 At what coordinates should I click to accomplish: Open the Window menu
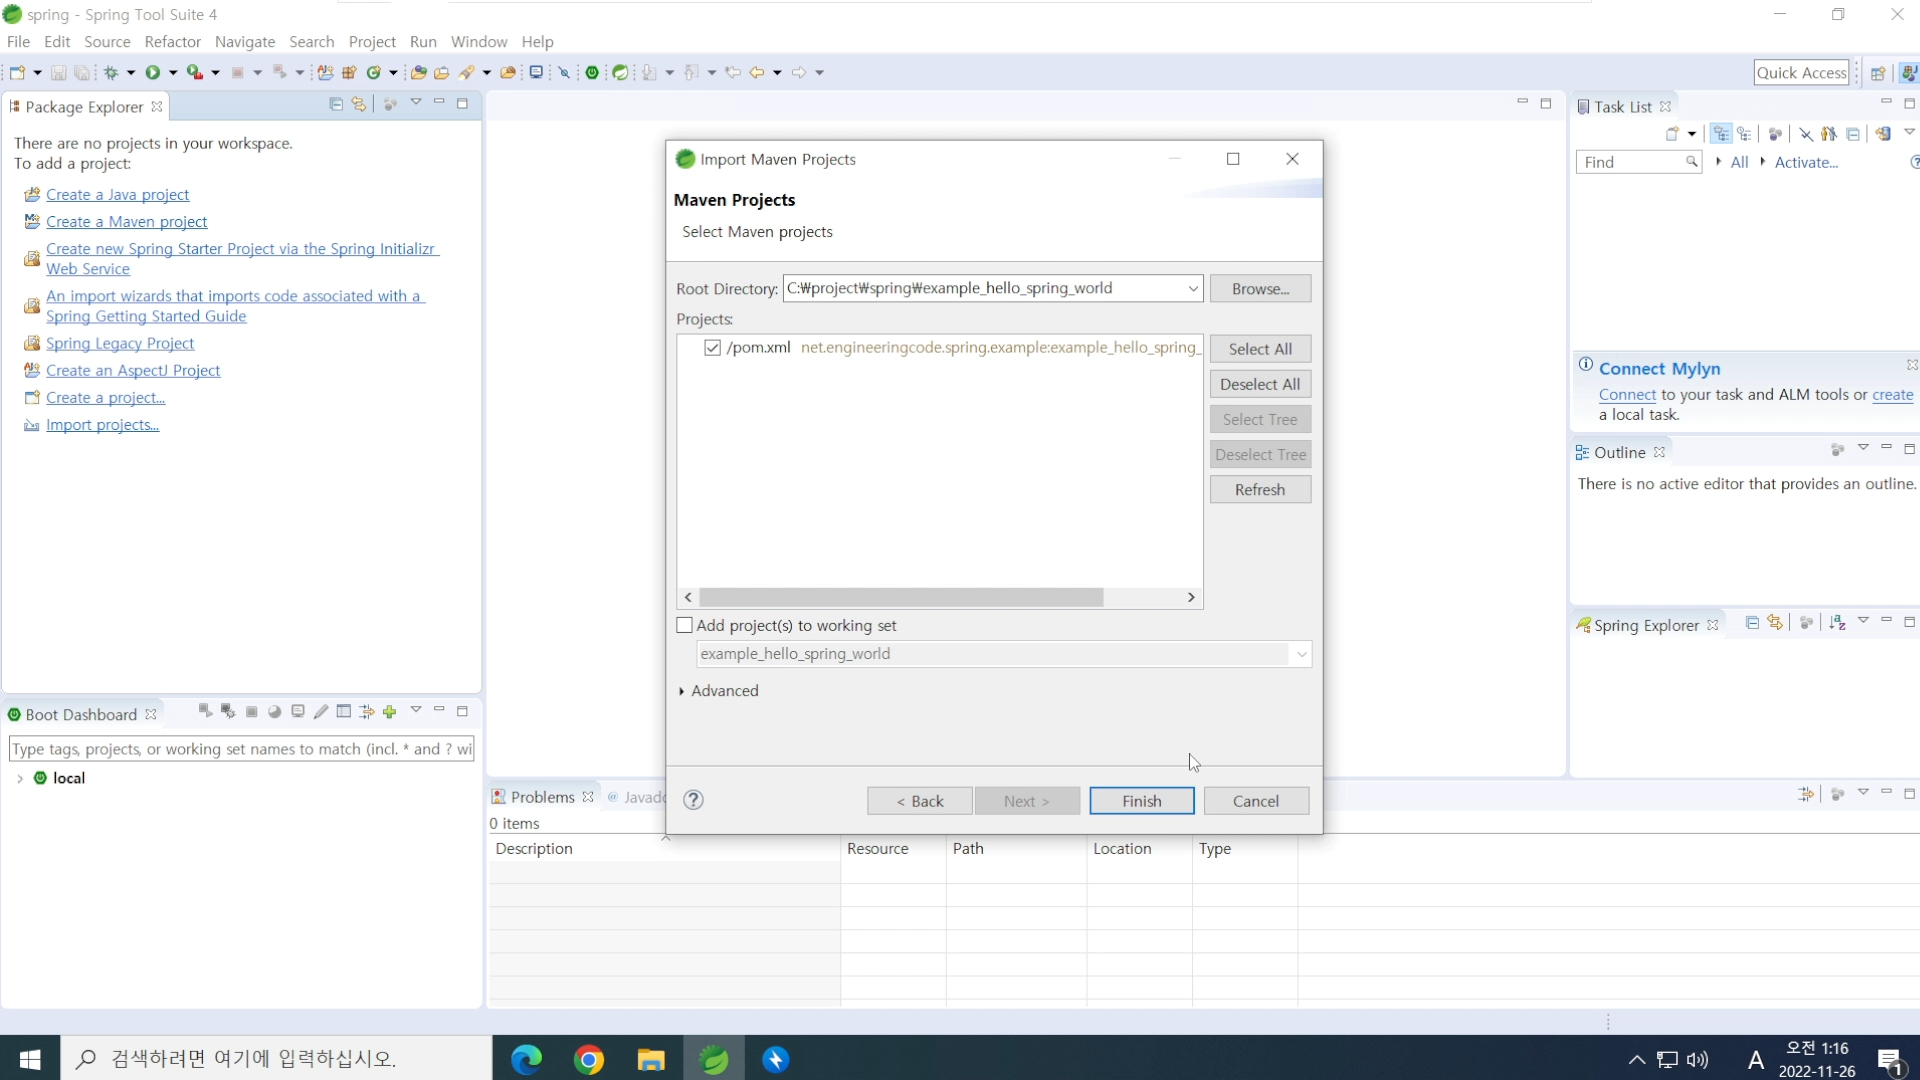tap(479, 41)
